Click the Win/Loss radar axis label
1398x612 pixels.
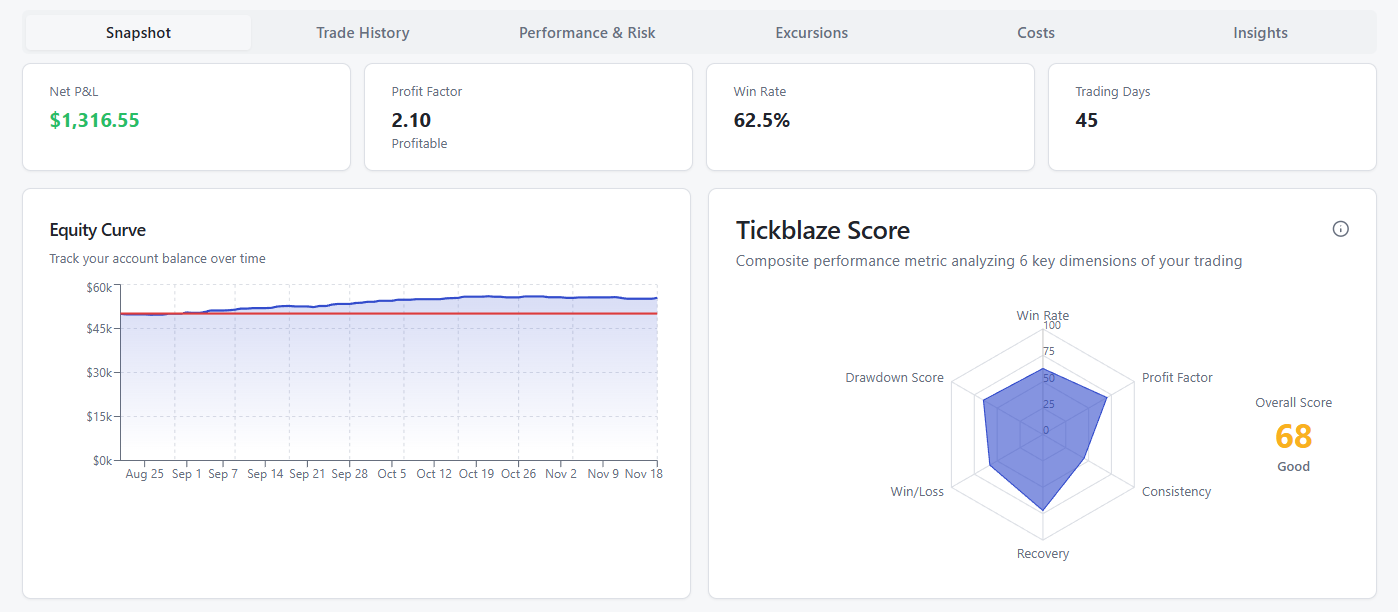pos(917,492)
